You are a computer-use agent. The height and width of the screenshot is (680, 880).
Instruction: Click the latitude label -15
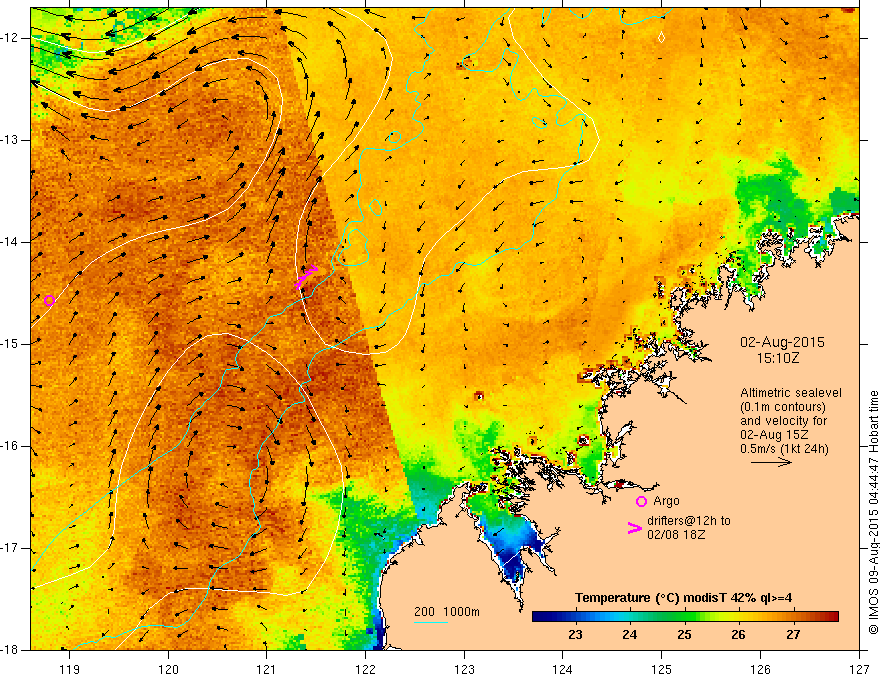click(10, 344)
